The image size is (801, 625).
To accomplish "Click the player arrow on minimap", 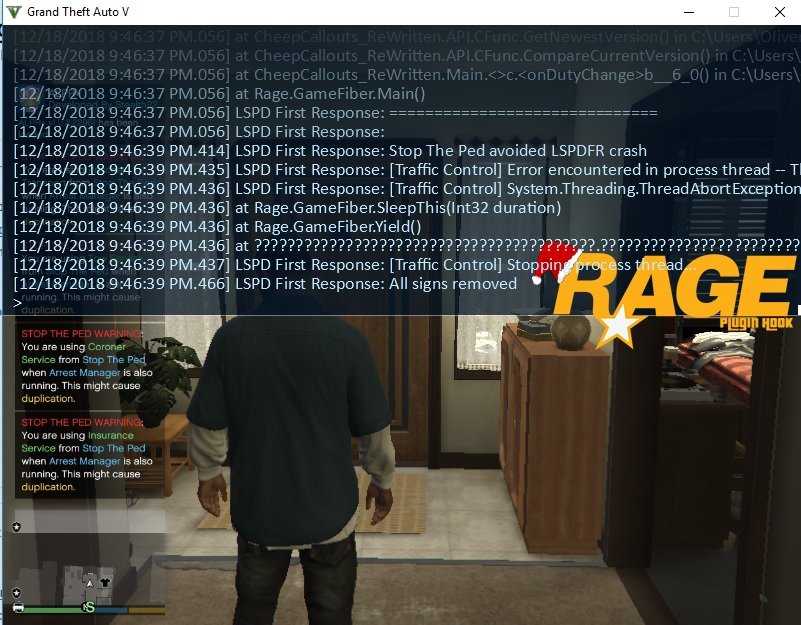I will [x=89, y=584].
